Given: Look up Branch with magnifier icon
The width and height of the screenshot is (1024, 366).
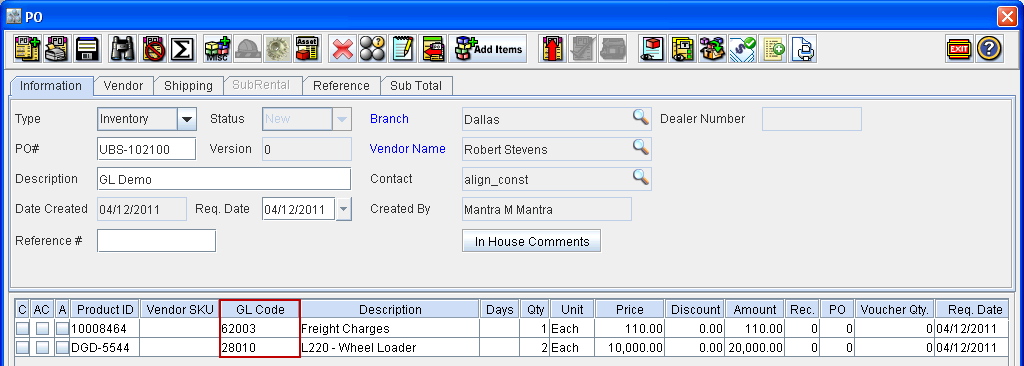Looking at the screenshot, I should click(641, 118).
